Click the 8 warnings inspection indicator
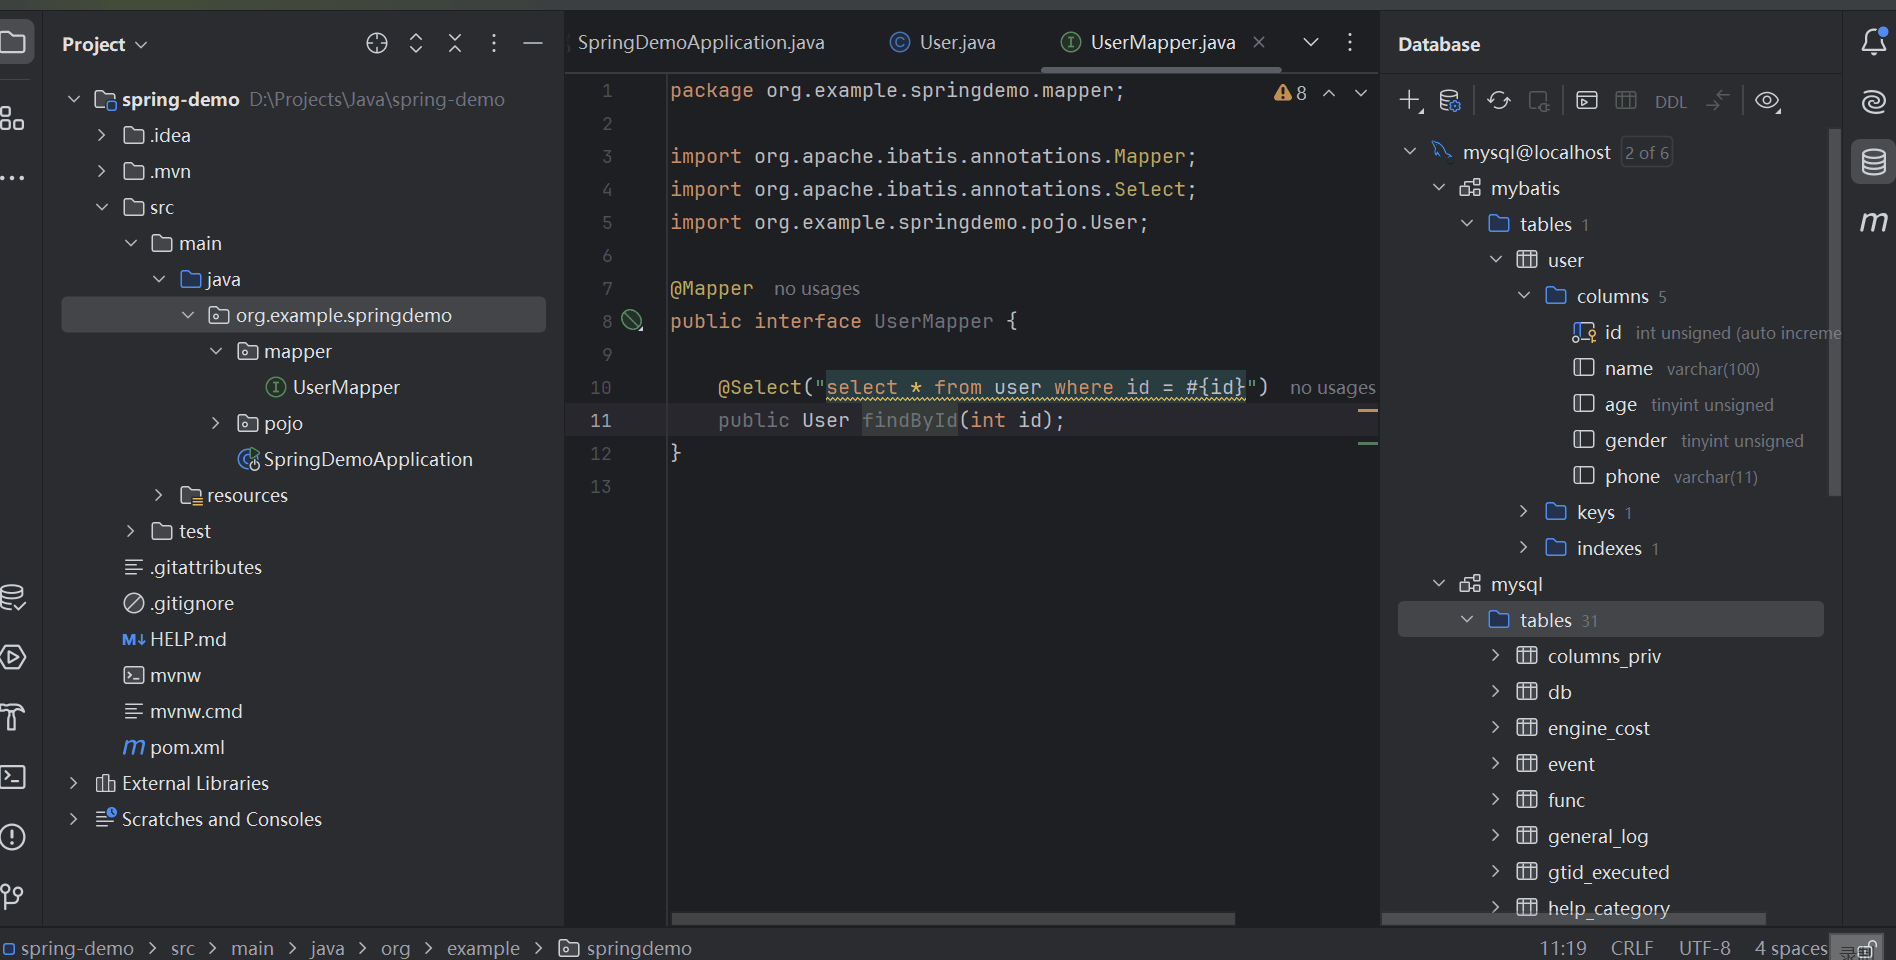This screenshot has width=1896, height=960. point(1290,93)
